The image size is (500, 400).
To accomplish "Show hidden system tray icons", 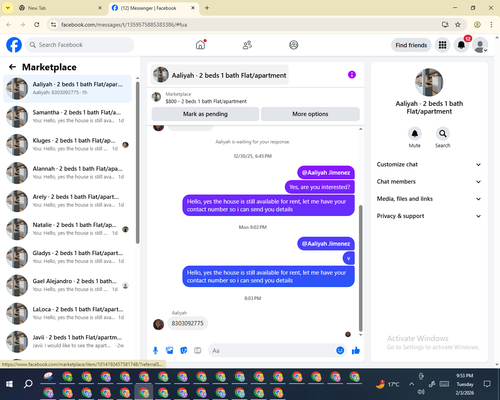I will click(x=412, y=384).
